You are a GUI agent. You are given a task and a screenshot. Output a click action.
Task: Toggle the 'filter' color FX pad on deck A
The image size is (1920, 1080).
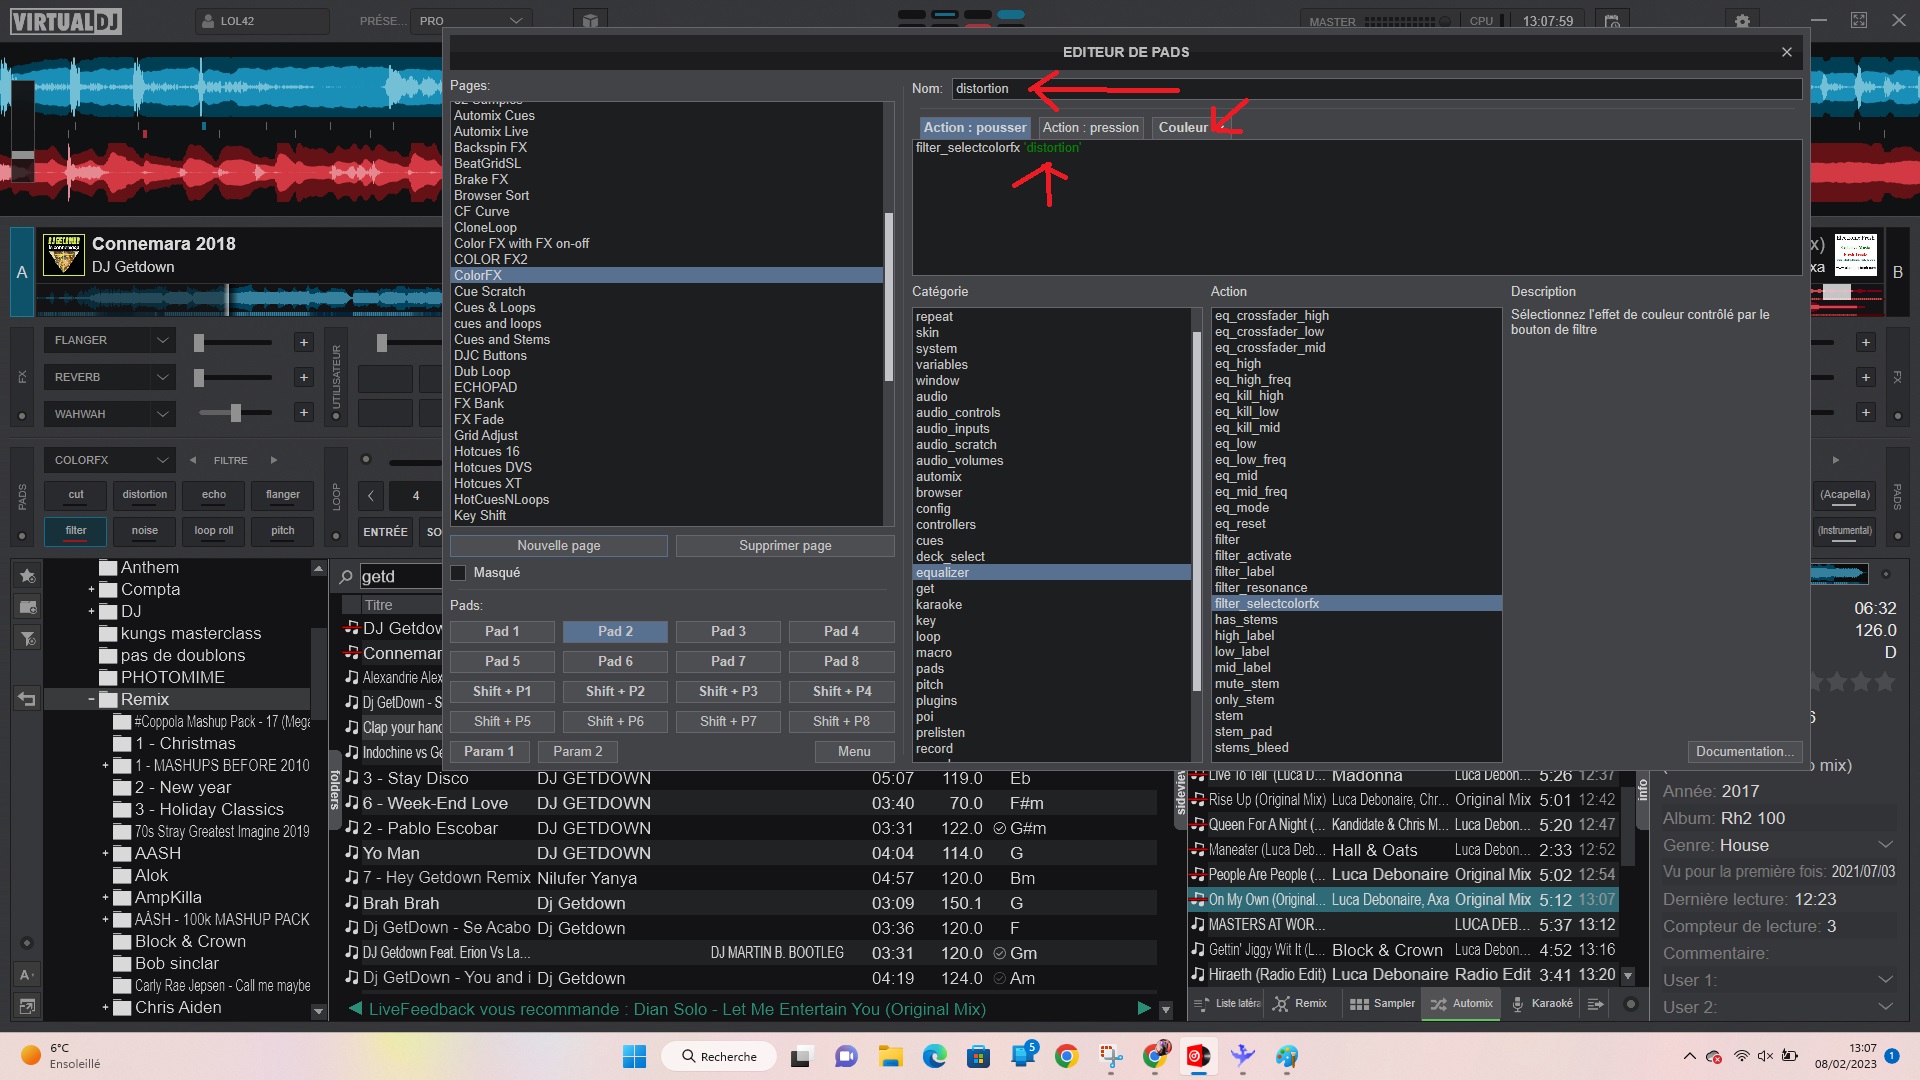[76, 531]
